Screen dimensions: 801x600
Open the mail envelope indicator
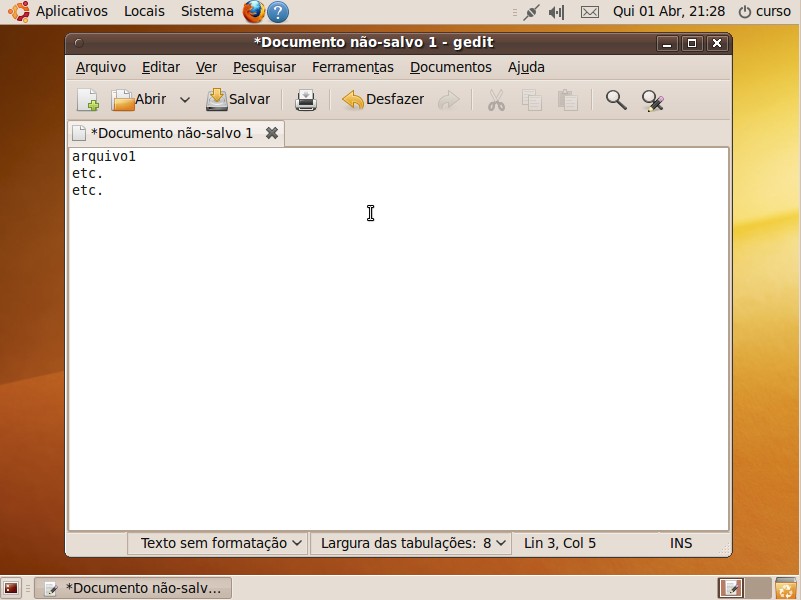click(590, 12)
